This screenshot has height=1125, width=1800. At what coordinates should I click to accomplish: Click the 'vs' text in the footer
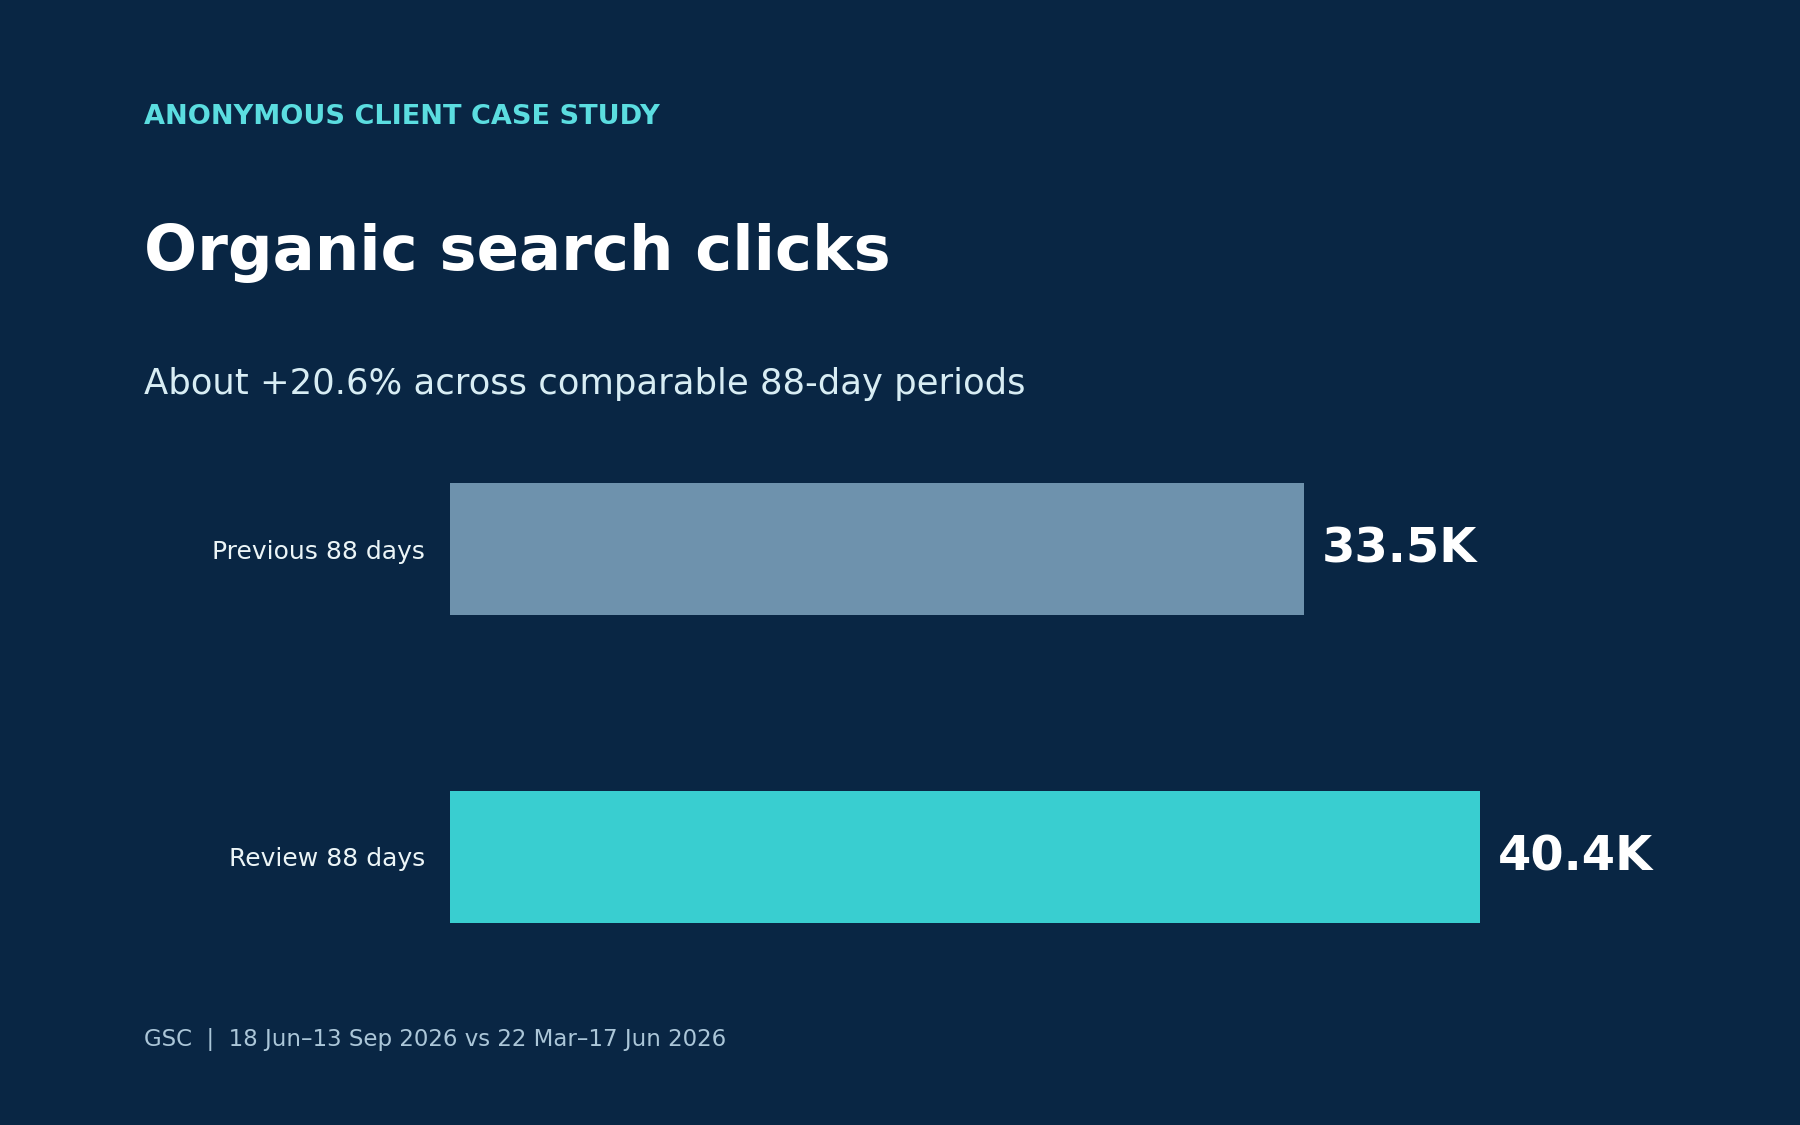(478, 1039)
